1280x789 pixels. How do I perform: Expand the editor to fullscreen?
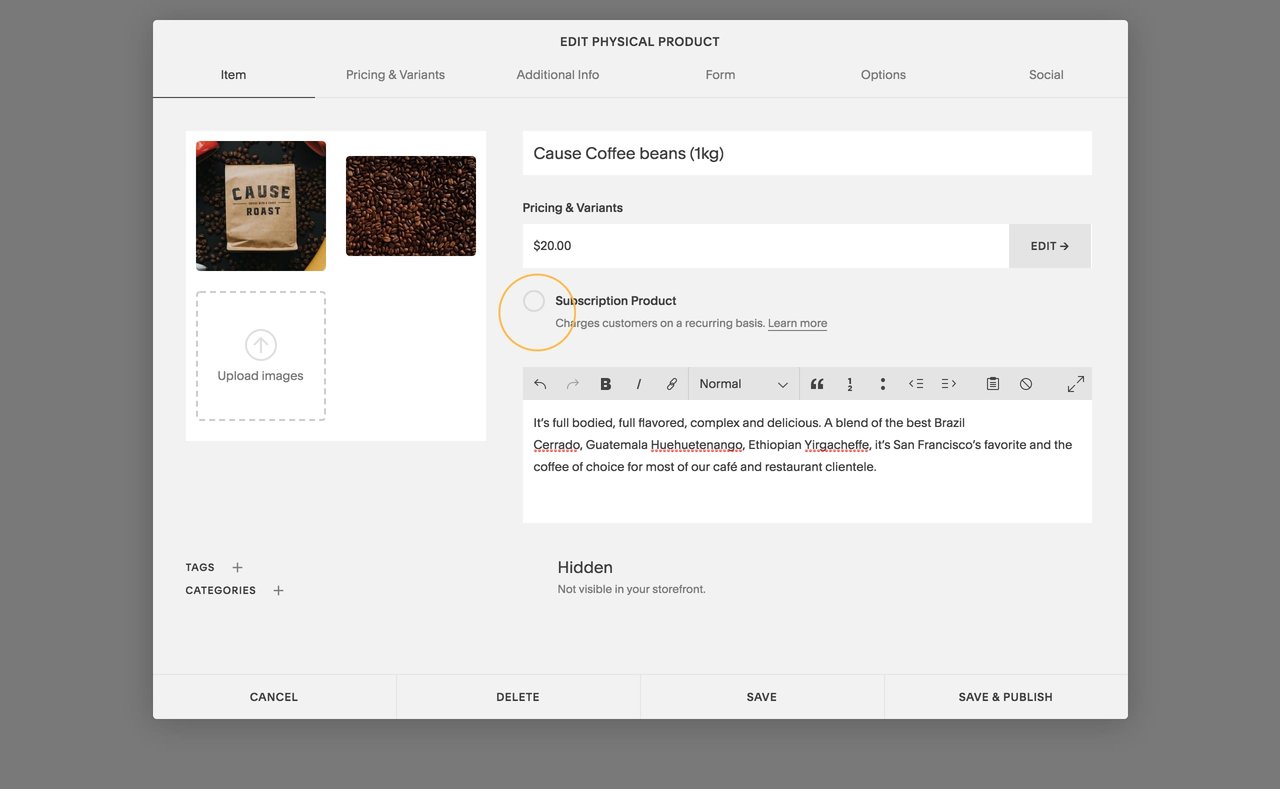(x=1075, y=383)
